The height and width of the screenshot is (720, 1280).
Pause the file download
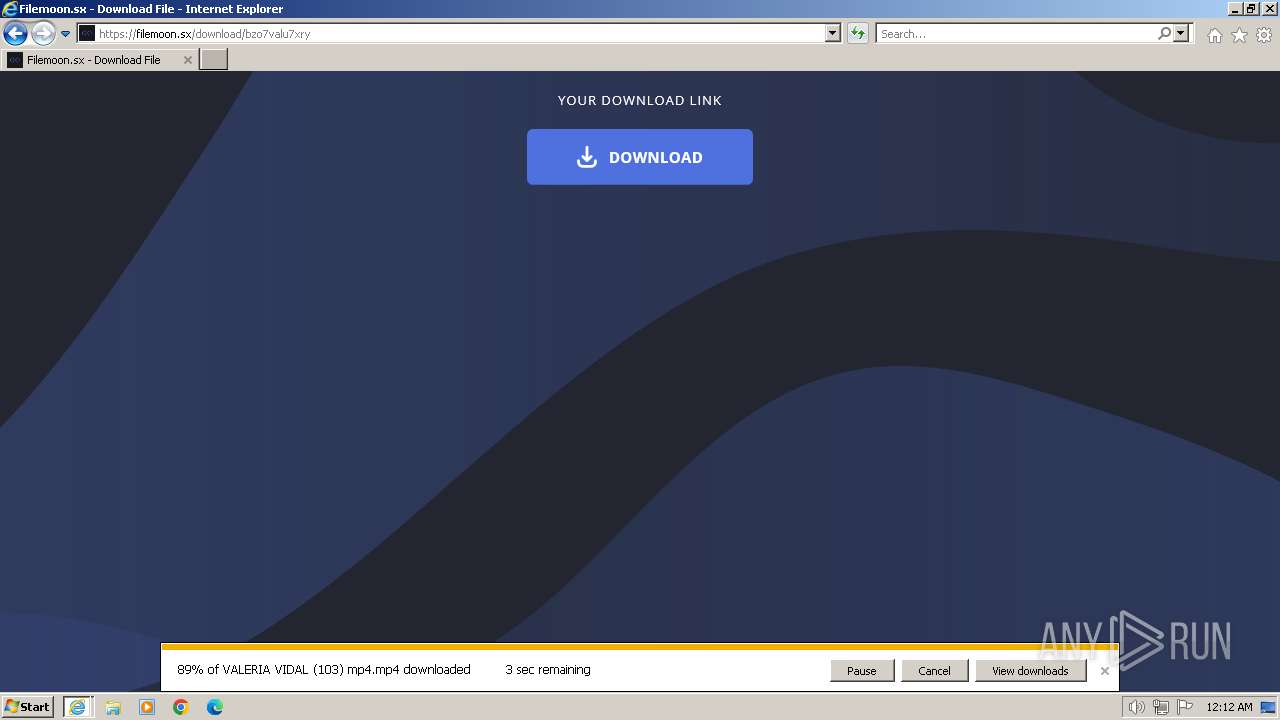click(862, 671)
